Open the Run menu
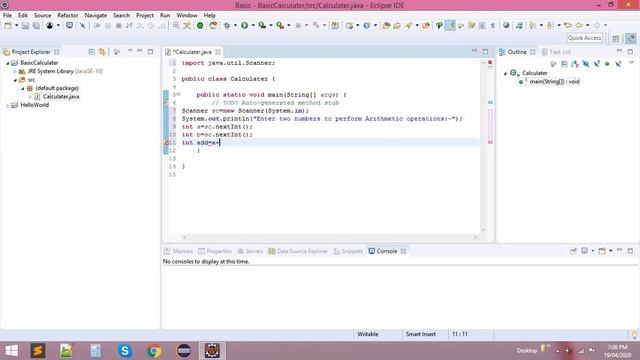The image size is (640, 360). click(165, 16)
